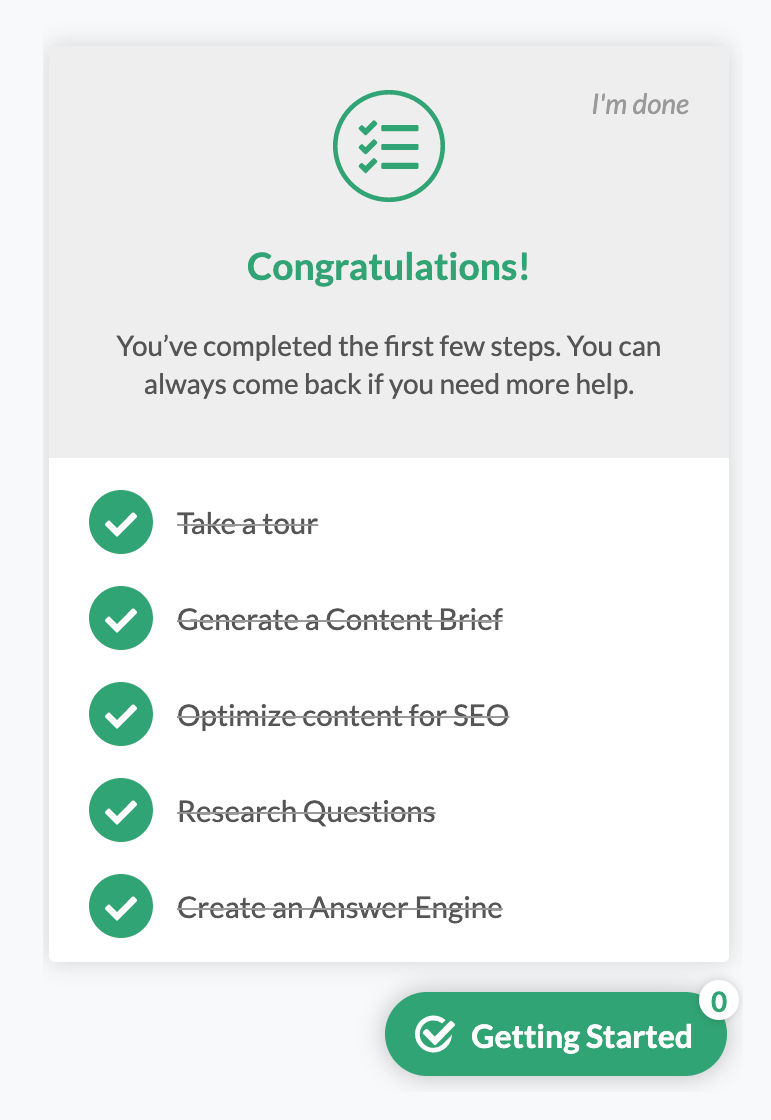Click the checkmark circle next to Optimize content for SEO
Image resolution: width=771 pixels, height=1120 pixels.
pyautogui.click(x=121, y=714)
